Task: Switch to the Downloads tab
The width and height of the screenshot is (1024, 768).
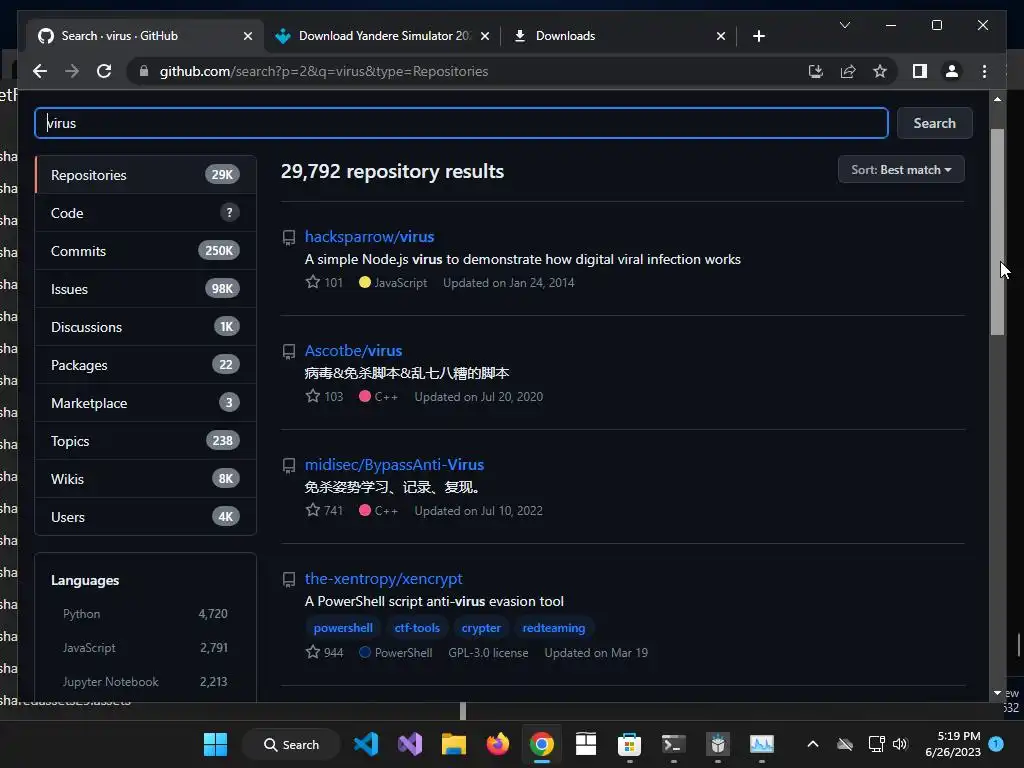Action: [565, 36]
